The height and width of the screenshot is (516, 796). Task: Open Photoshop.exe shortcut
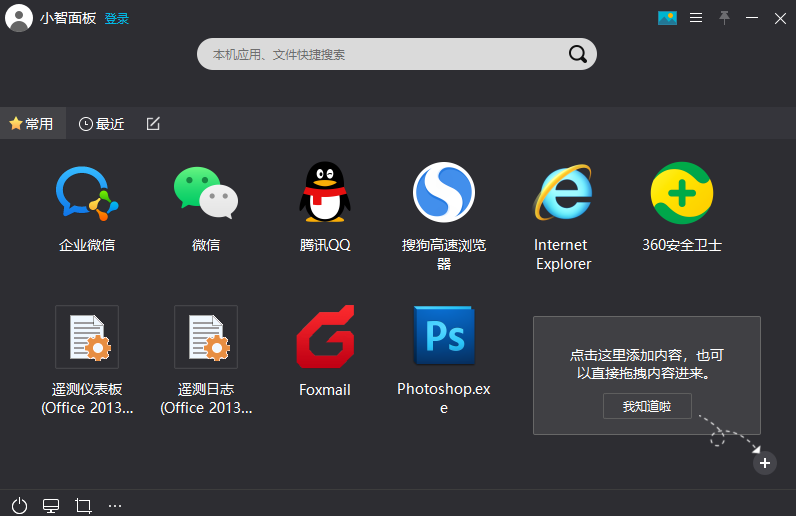pyautogui.click(x=444, y=335)
